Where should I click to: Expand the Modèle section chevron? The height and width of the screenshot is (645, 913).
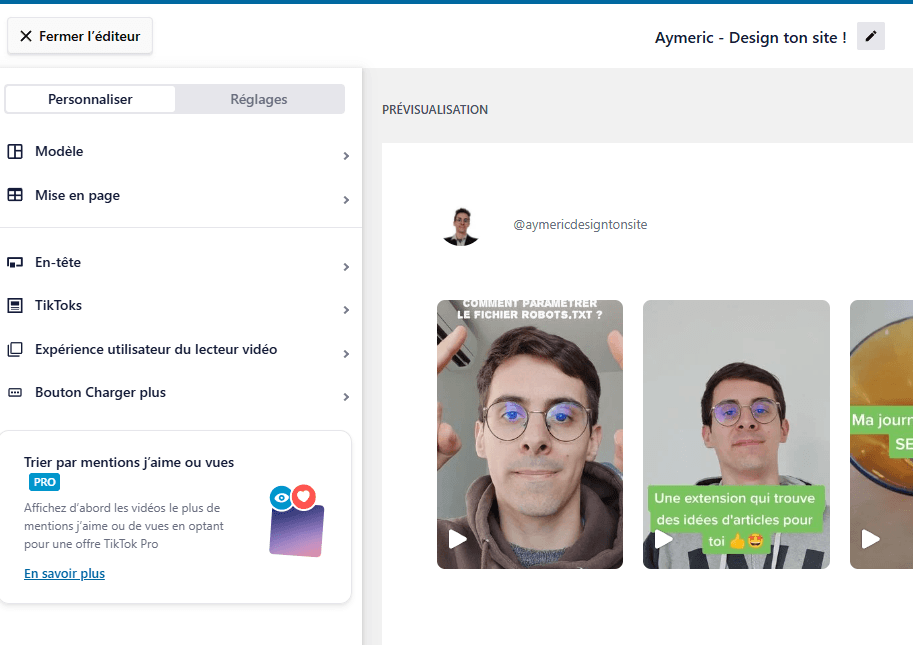click(x=346, y=156)
